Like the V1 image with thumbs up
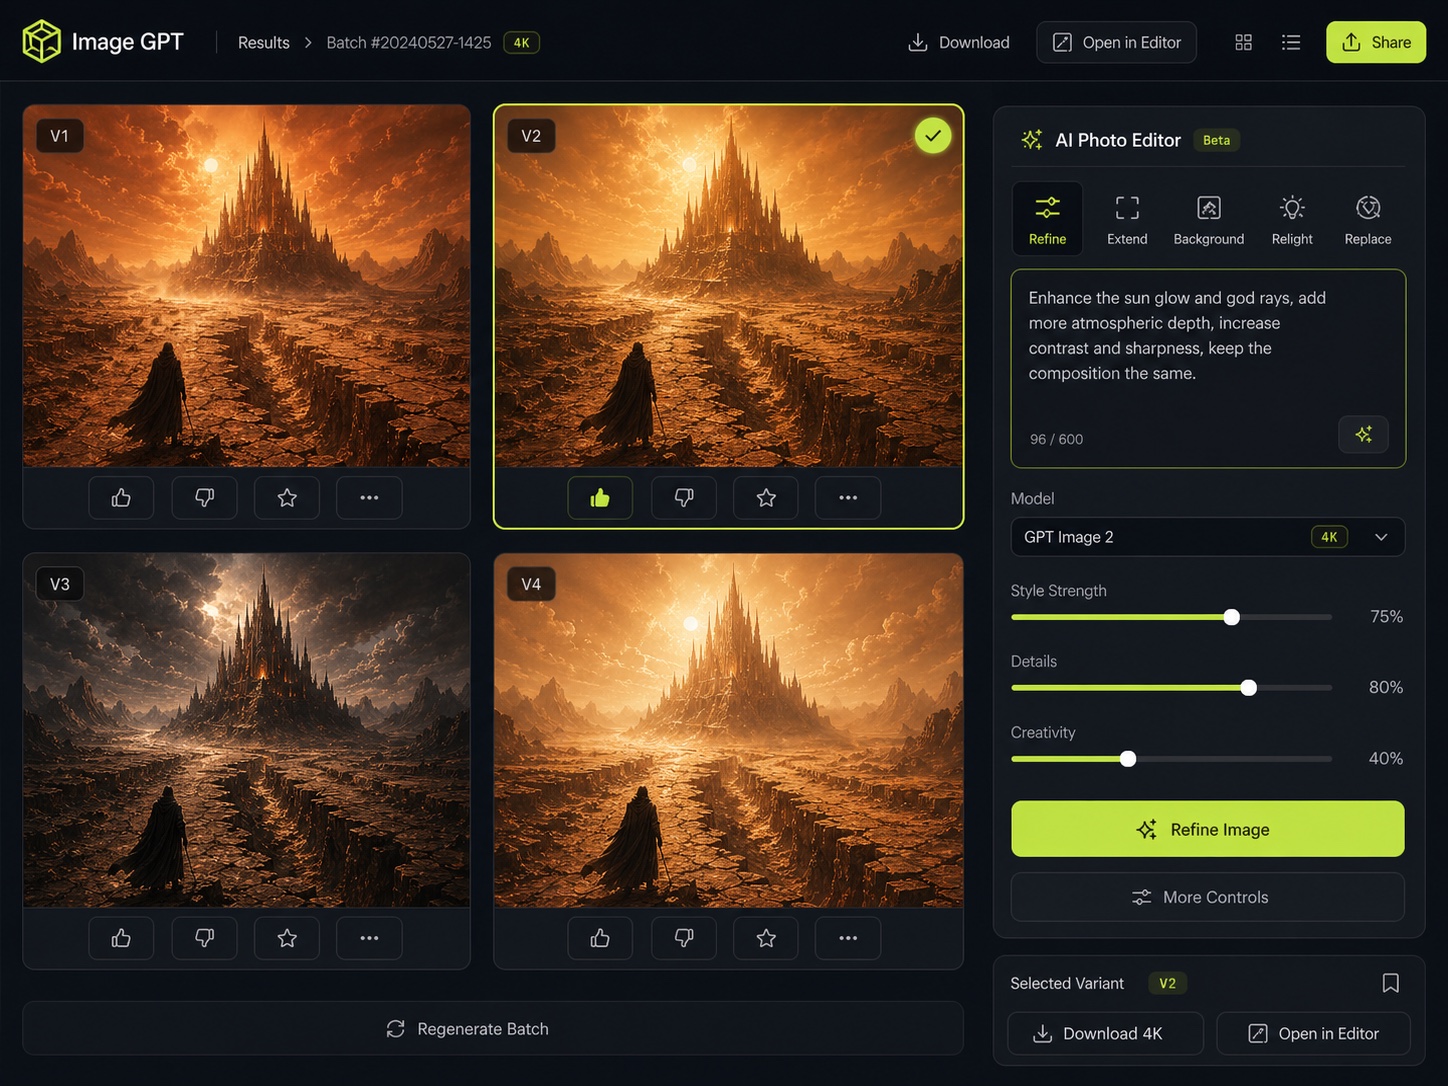 point(121,498)
